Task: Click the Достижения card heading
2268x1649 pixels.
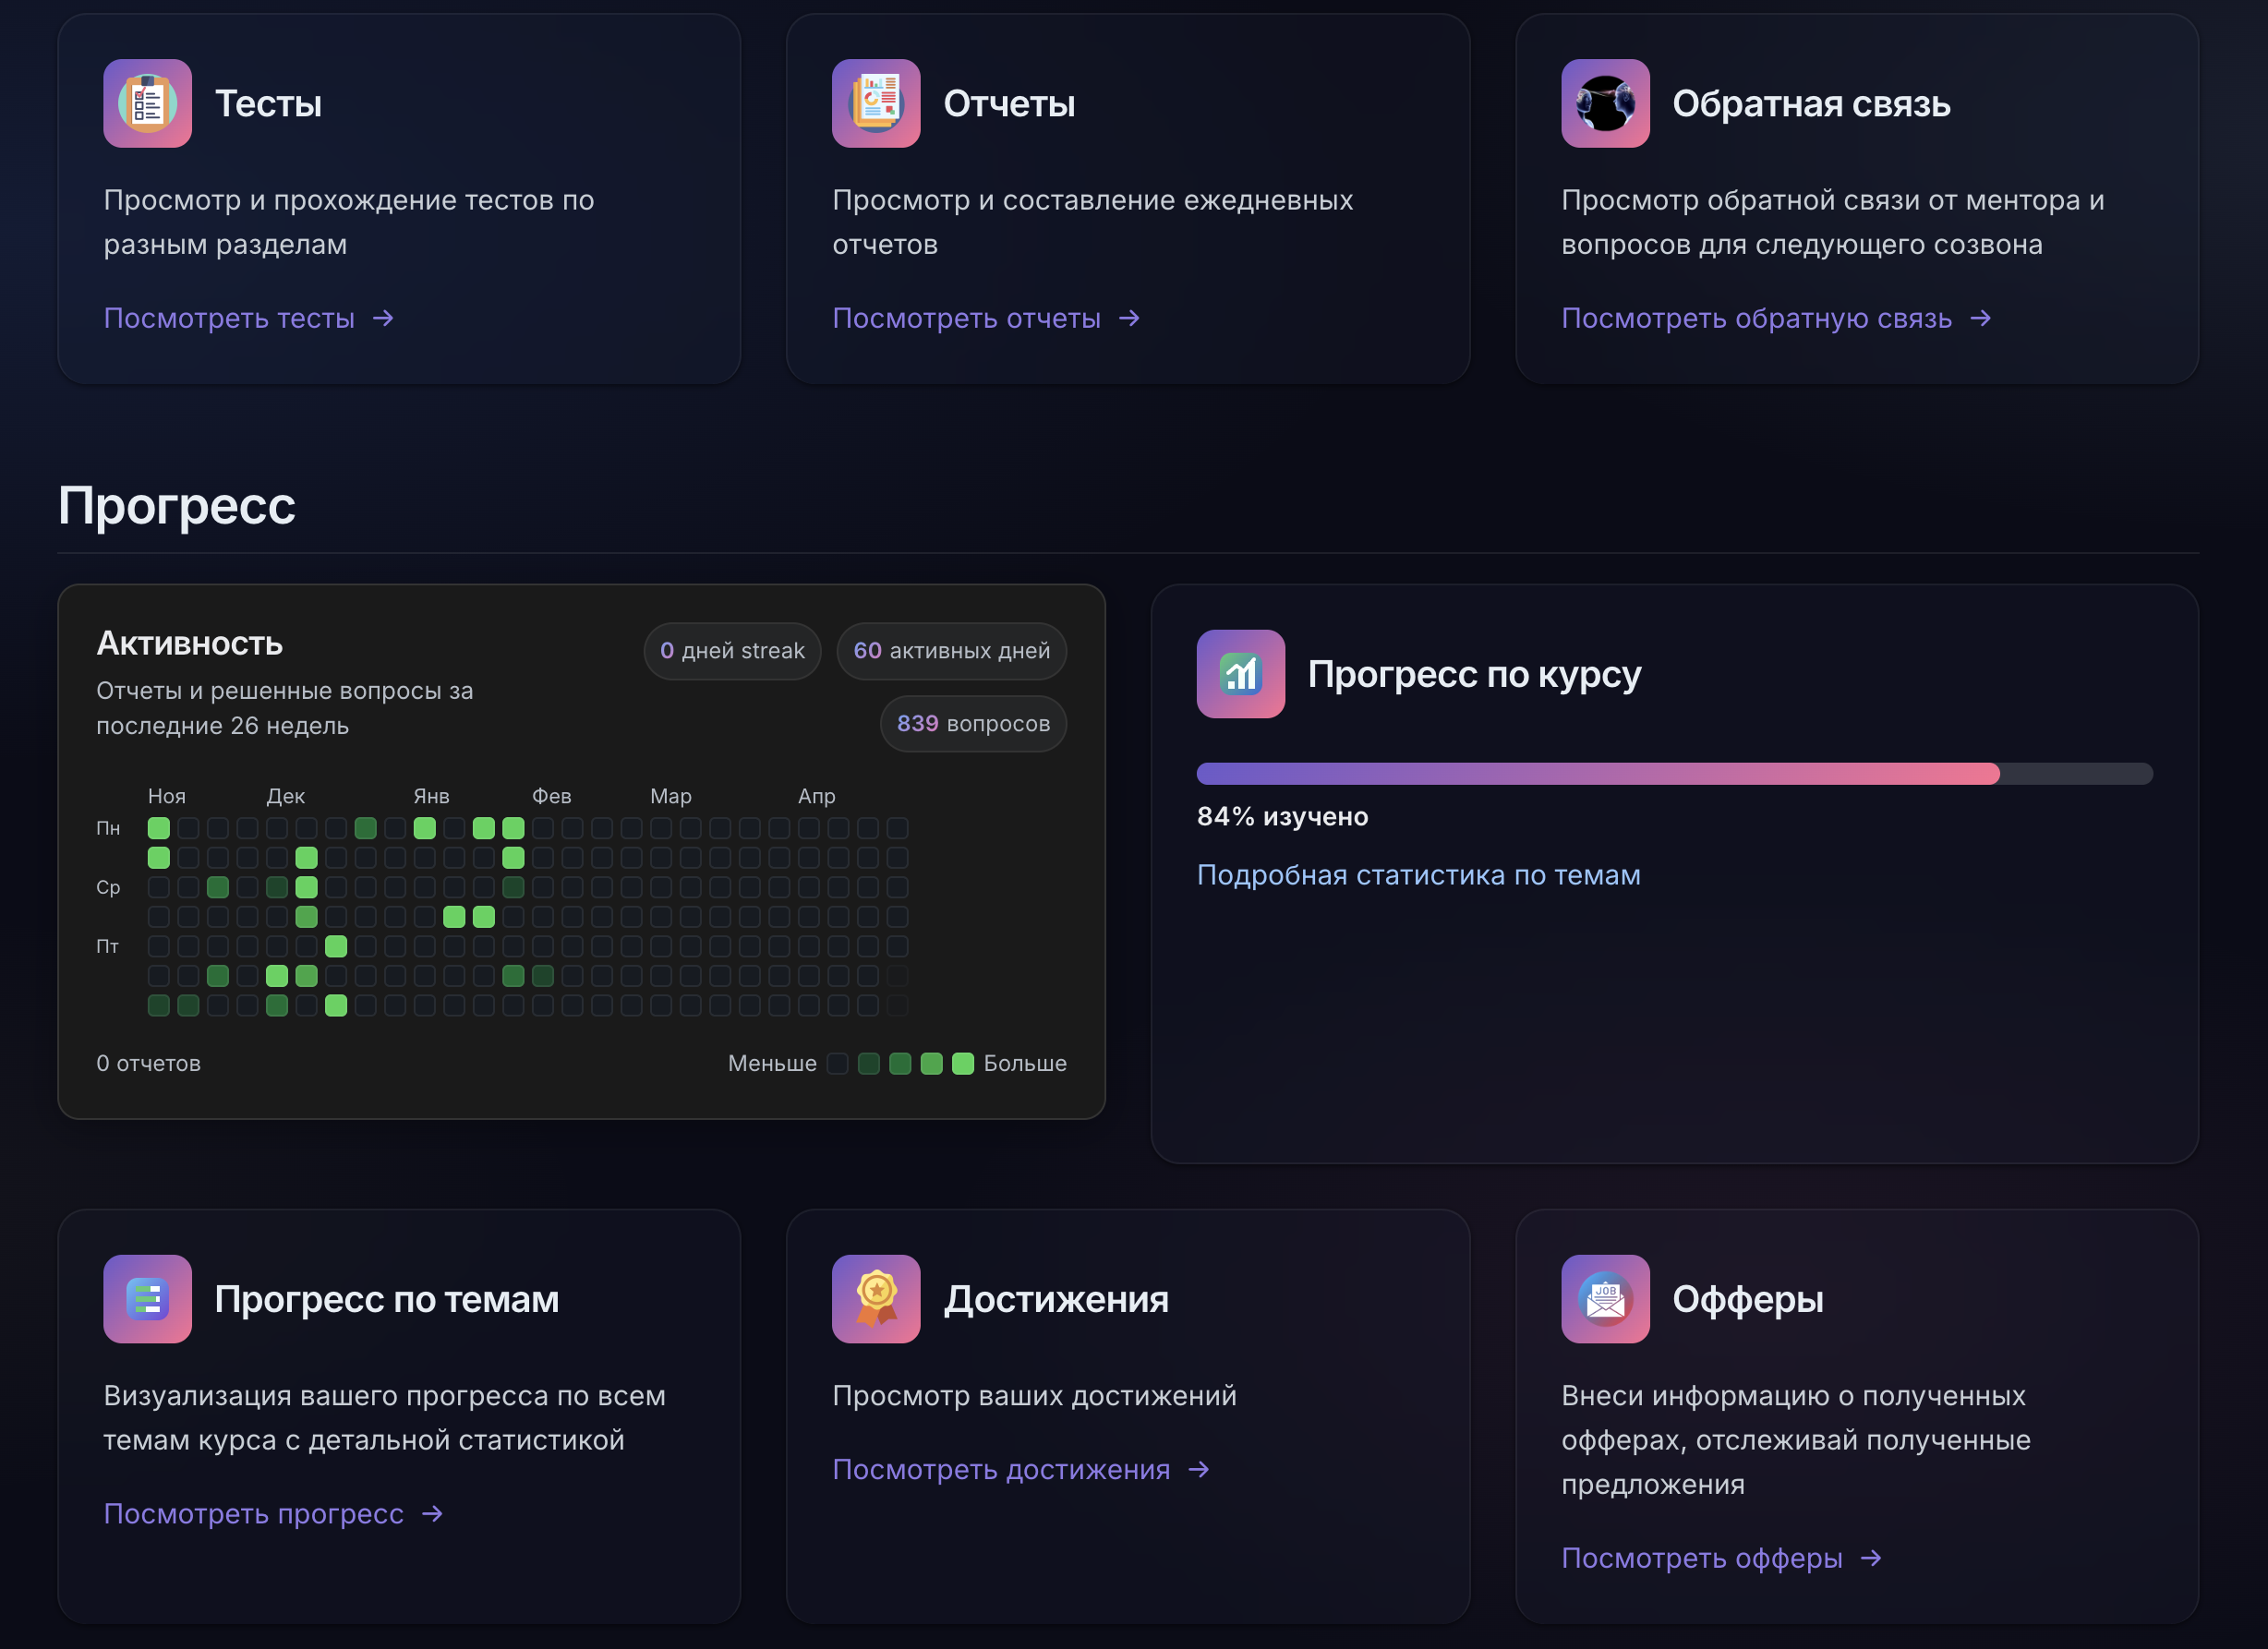Action: 1056,1300
